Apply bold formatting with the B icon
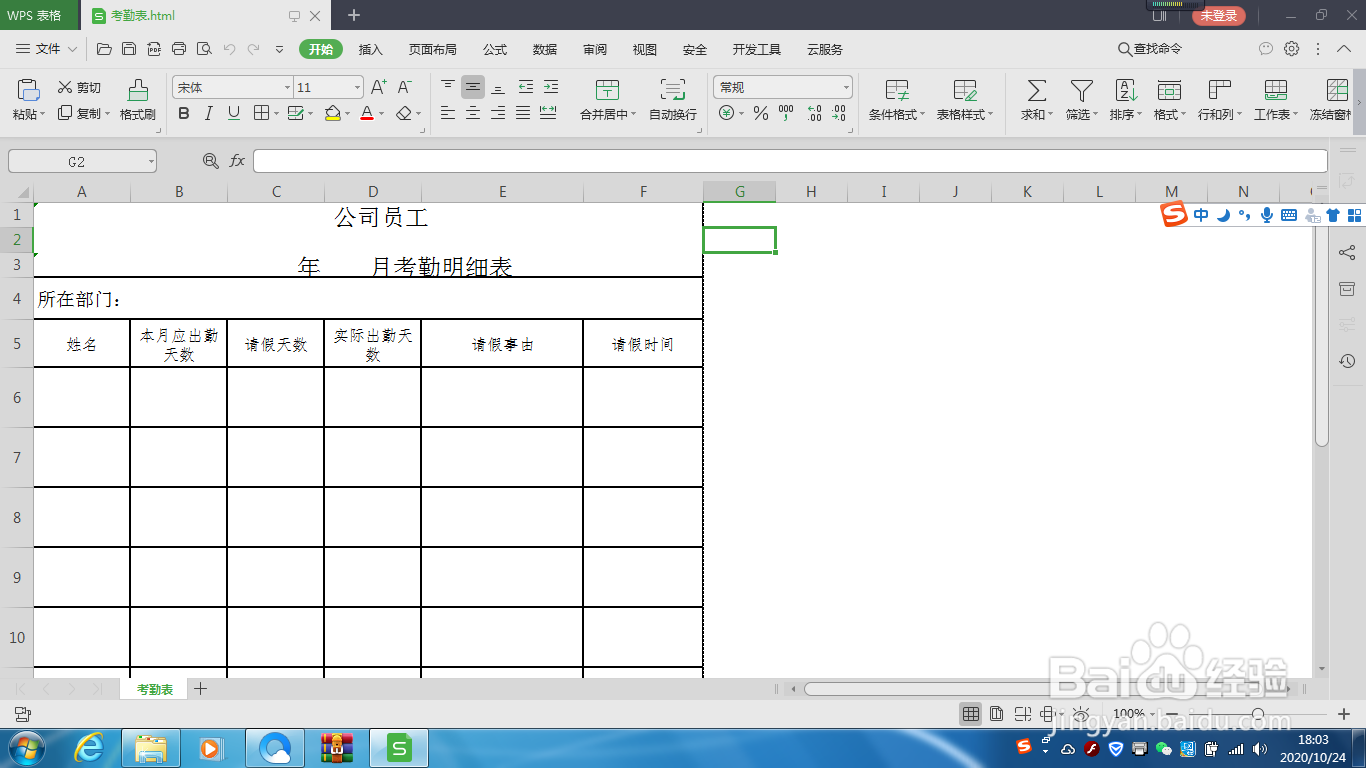Image resolution: width=1366 pixels, height=768 pixels. point(183,113)
